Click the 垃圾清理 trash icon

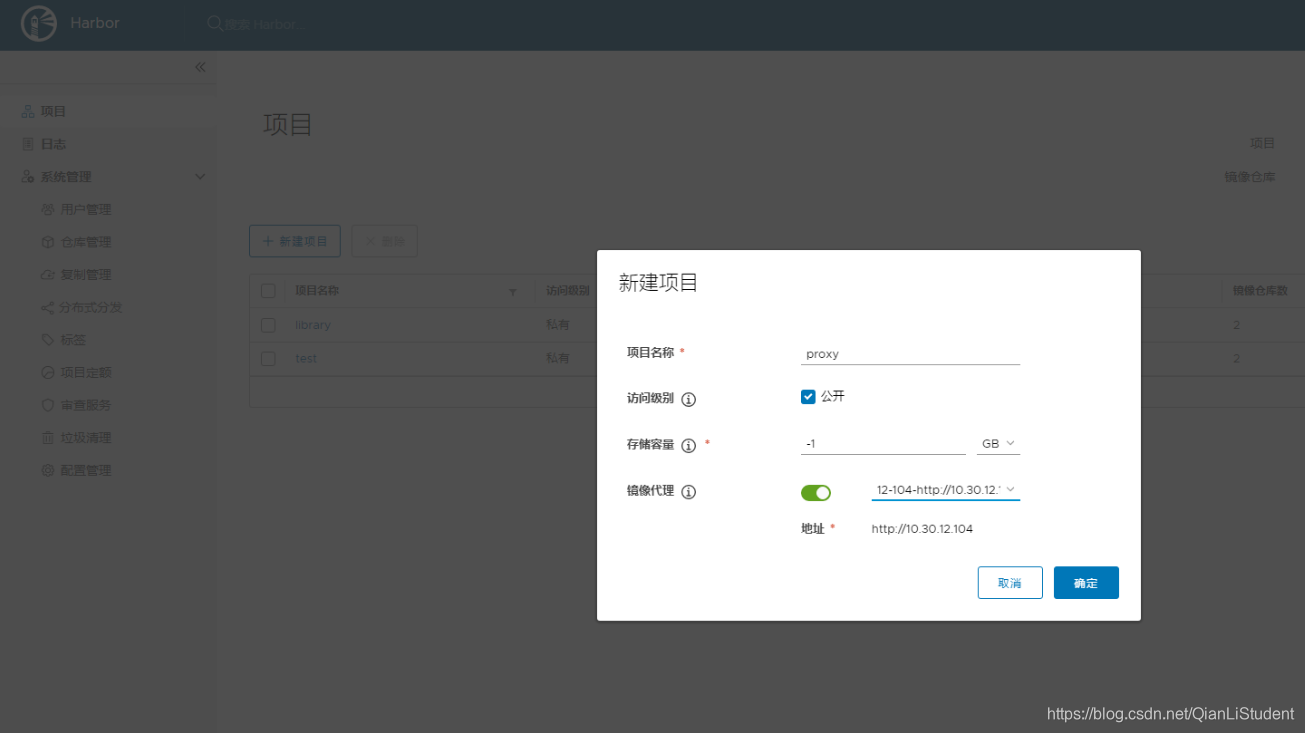pos(47,438)
